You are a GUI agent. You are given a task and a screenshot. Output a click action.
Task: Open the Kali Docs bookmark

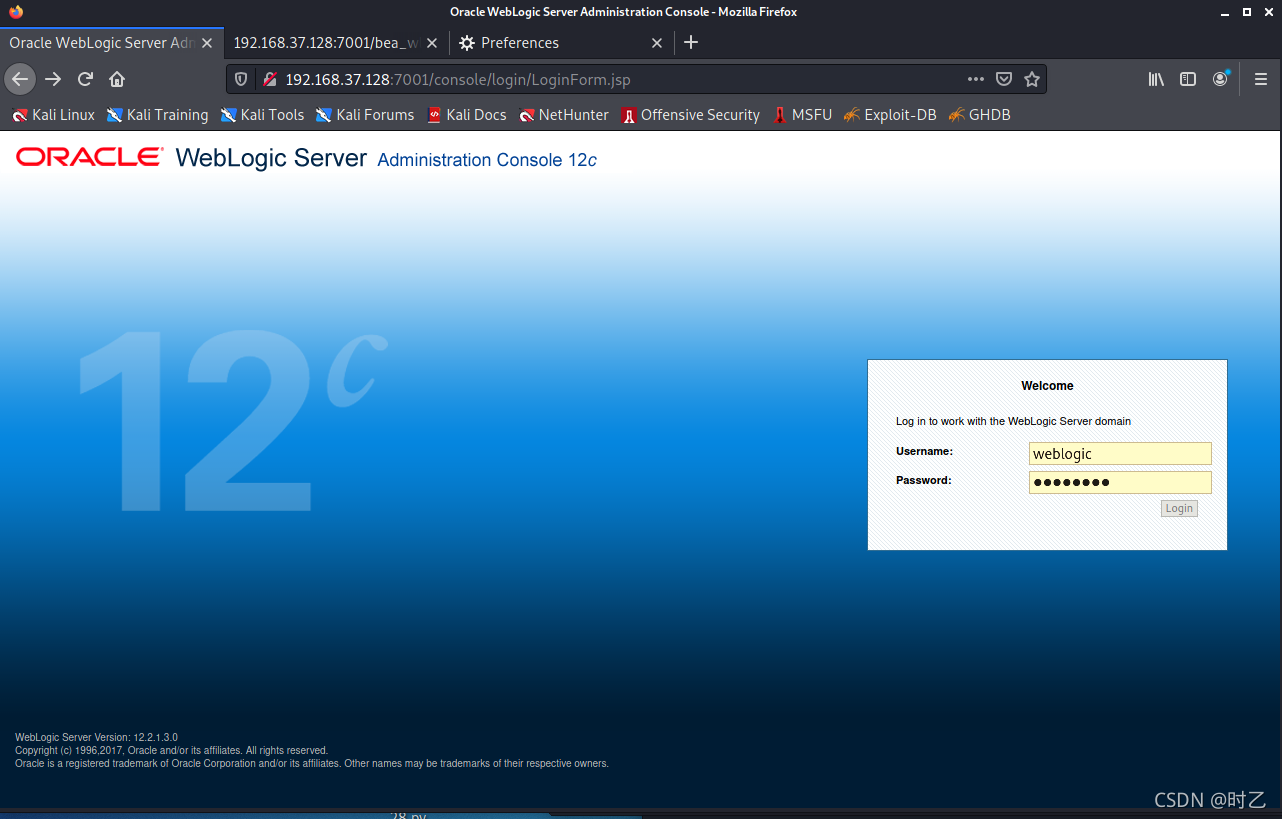(466, 115)
